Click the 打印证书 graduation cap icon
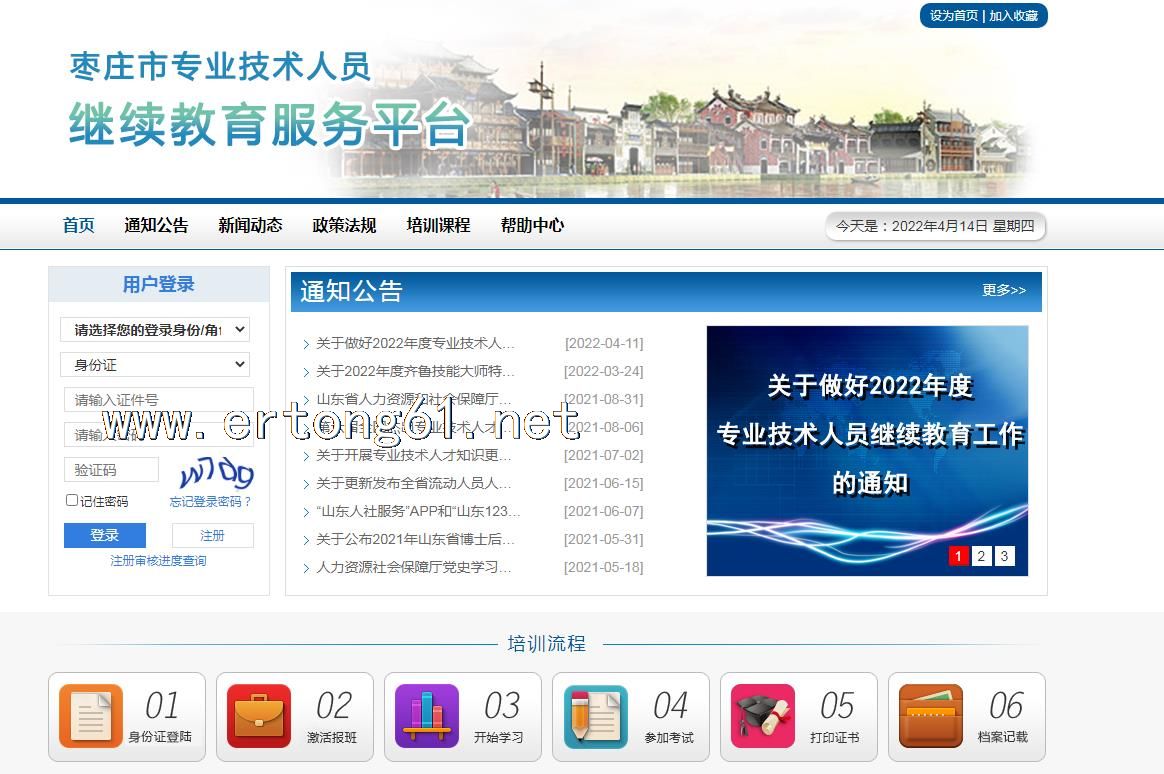This screenshot has width=1164, height=774. tap(763, 716)
